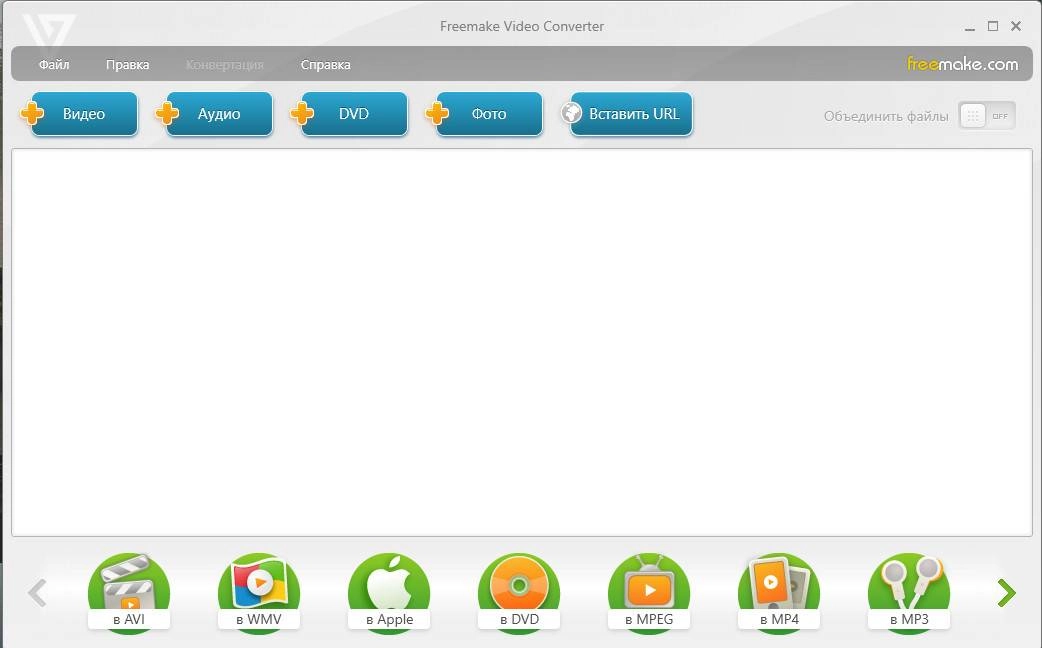Viewport: 1042px width, 648px height.
Task: Open the Справка menu
Action: click(x=326, y=64)
